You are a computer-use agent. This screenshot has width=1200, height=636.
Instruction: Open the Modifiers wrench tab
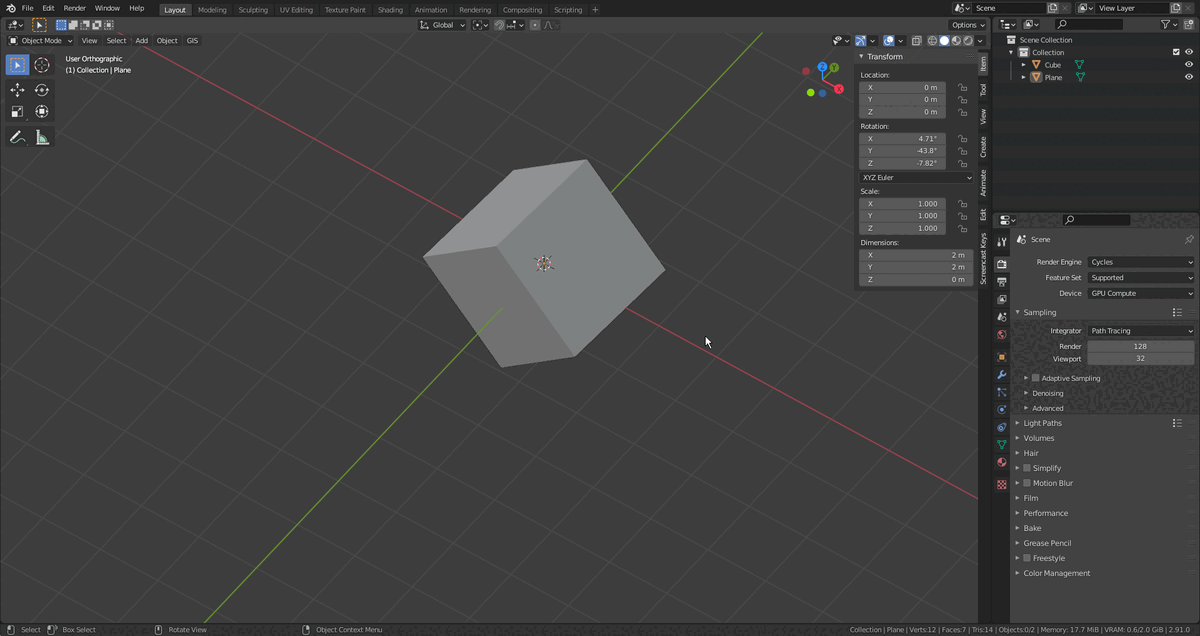[x=1001, y=375]
